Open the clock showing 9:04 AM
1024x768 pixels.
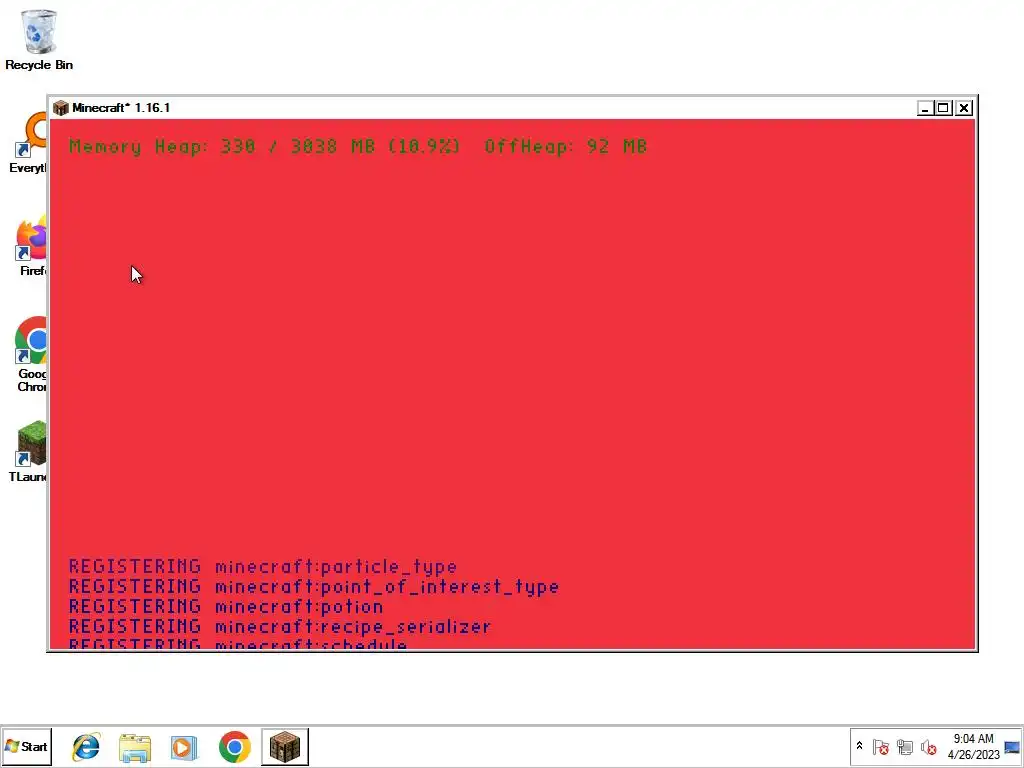tap(973, 746)
